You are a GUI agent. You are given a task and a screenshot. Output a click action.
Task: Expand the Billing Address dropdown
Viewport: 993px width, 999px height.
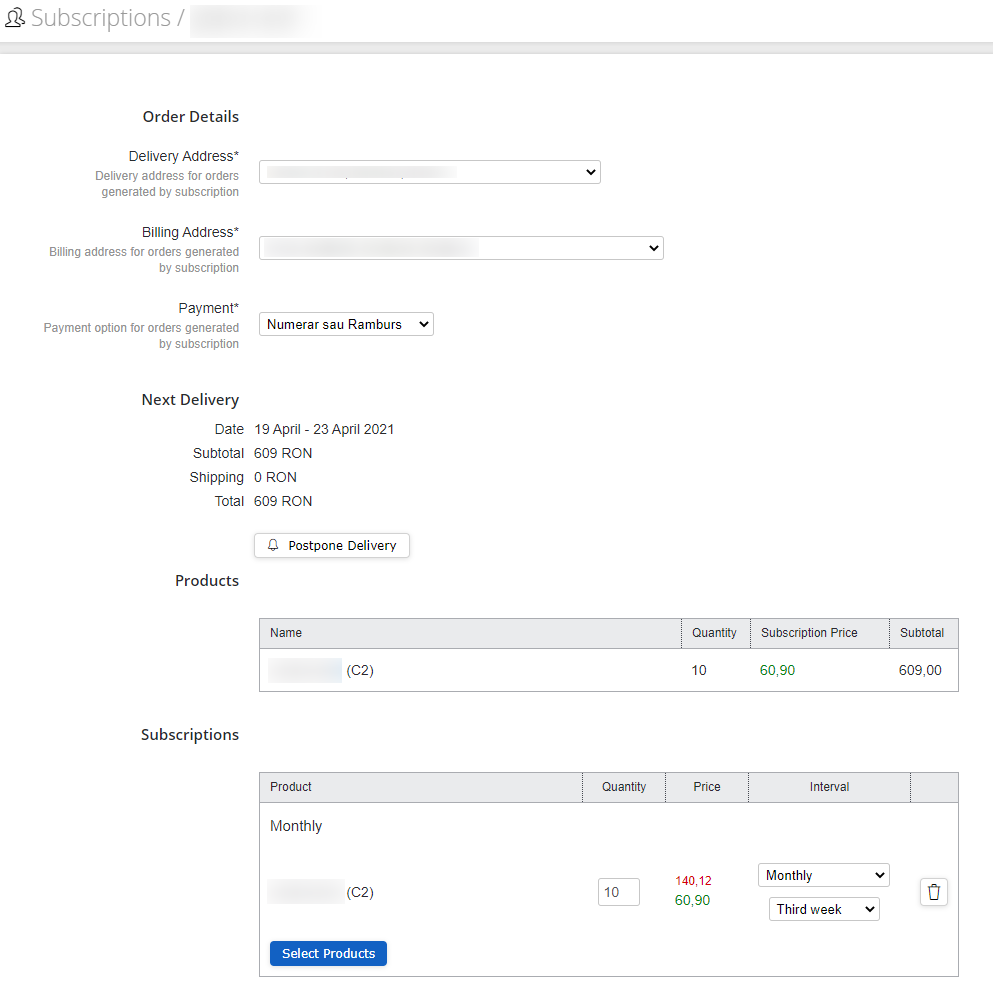[x=461, y=248]
